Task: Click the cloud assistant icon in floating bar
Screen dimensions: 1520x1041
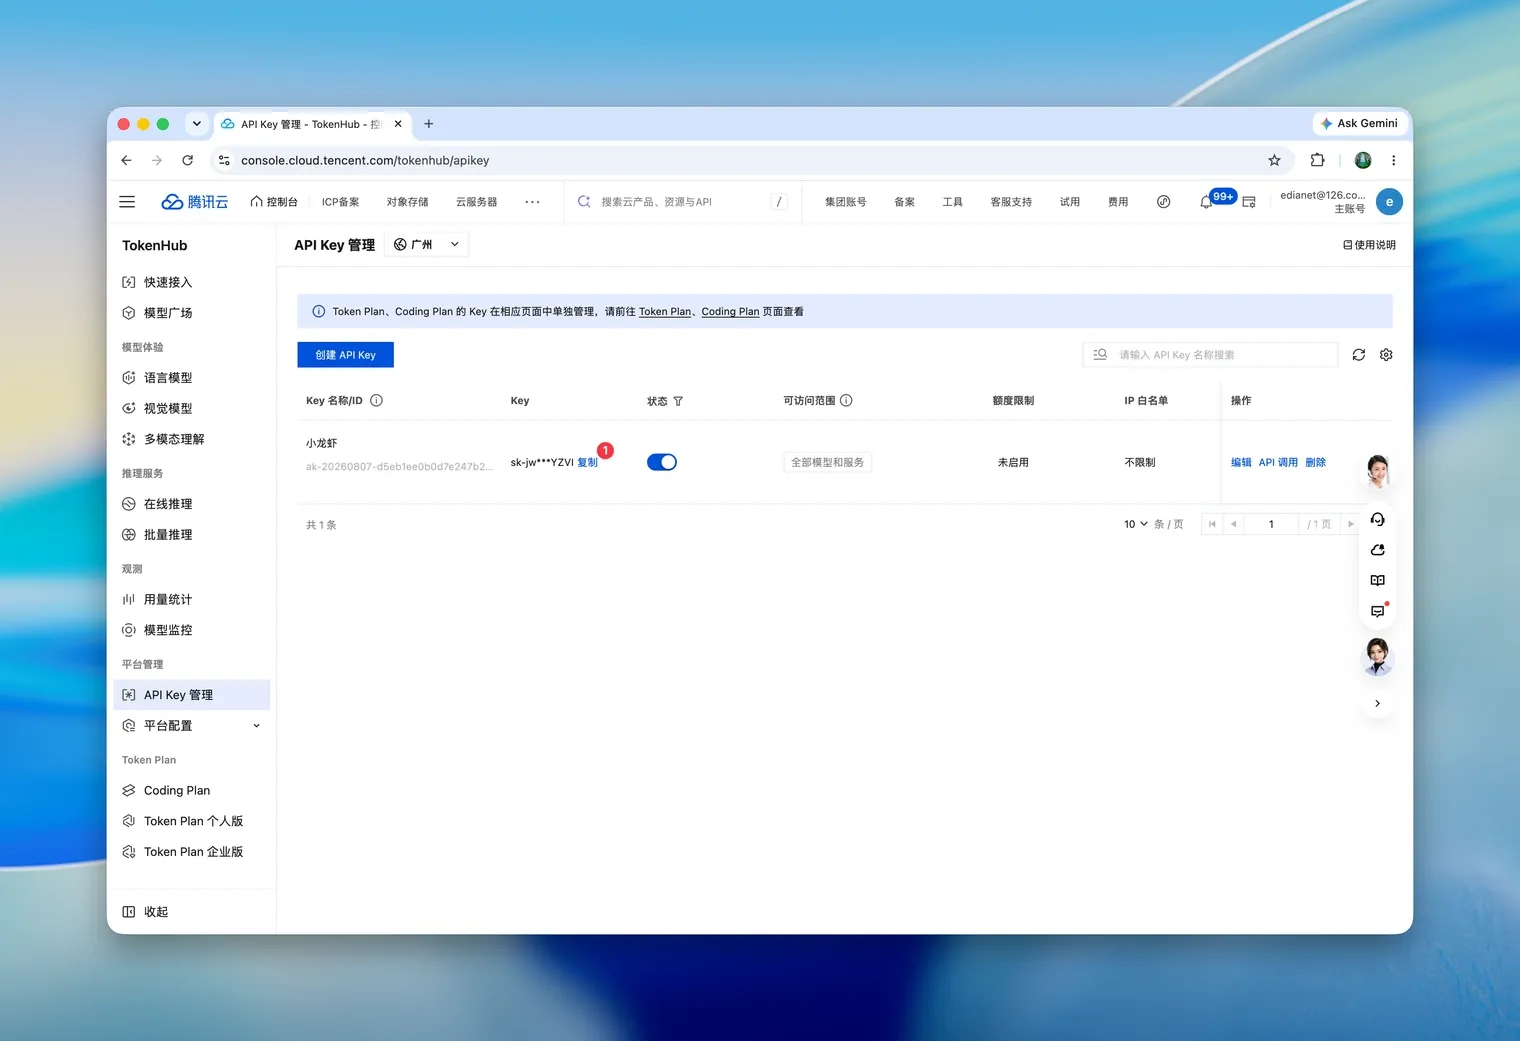Action: click(x=1377, y=550)
